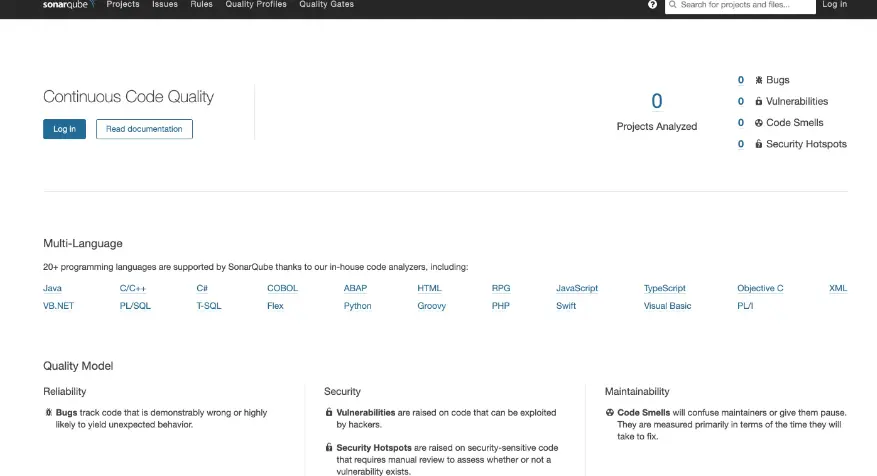
Task: Click the Code Smells count 0
Action: [x=741, y=122]
